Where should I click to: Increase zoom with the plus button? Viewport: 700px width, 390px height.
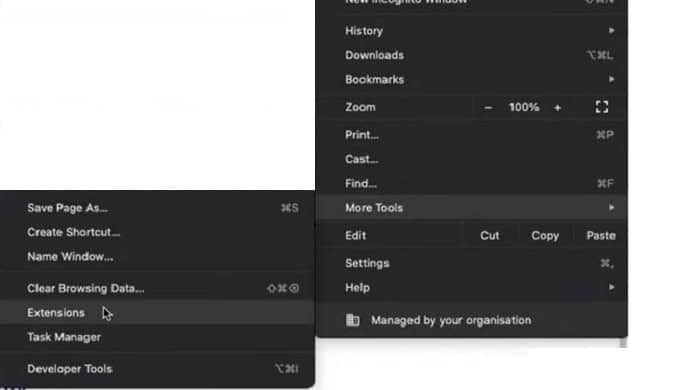pos(557,108)
